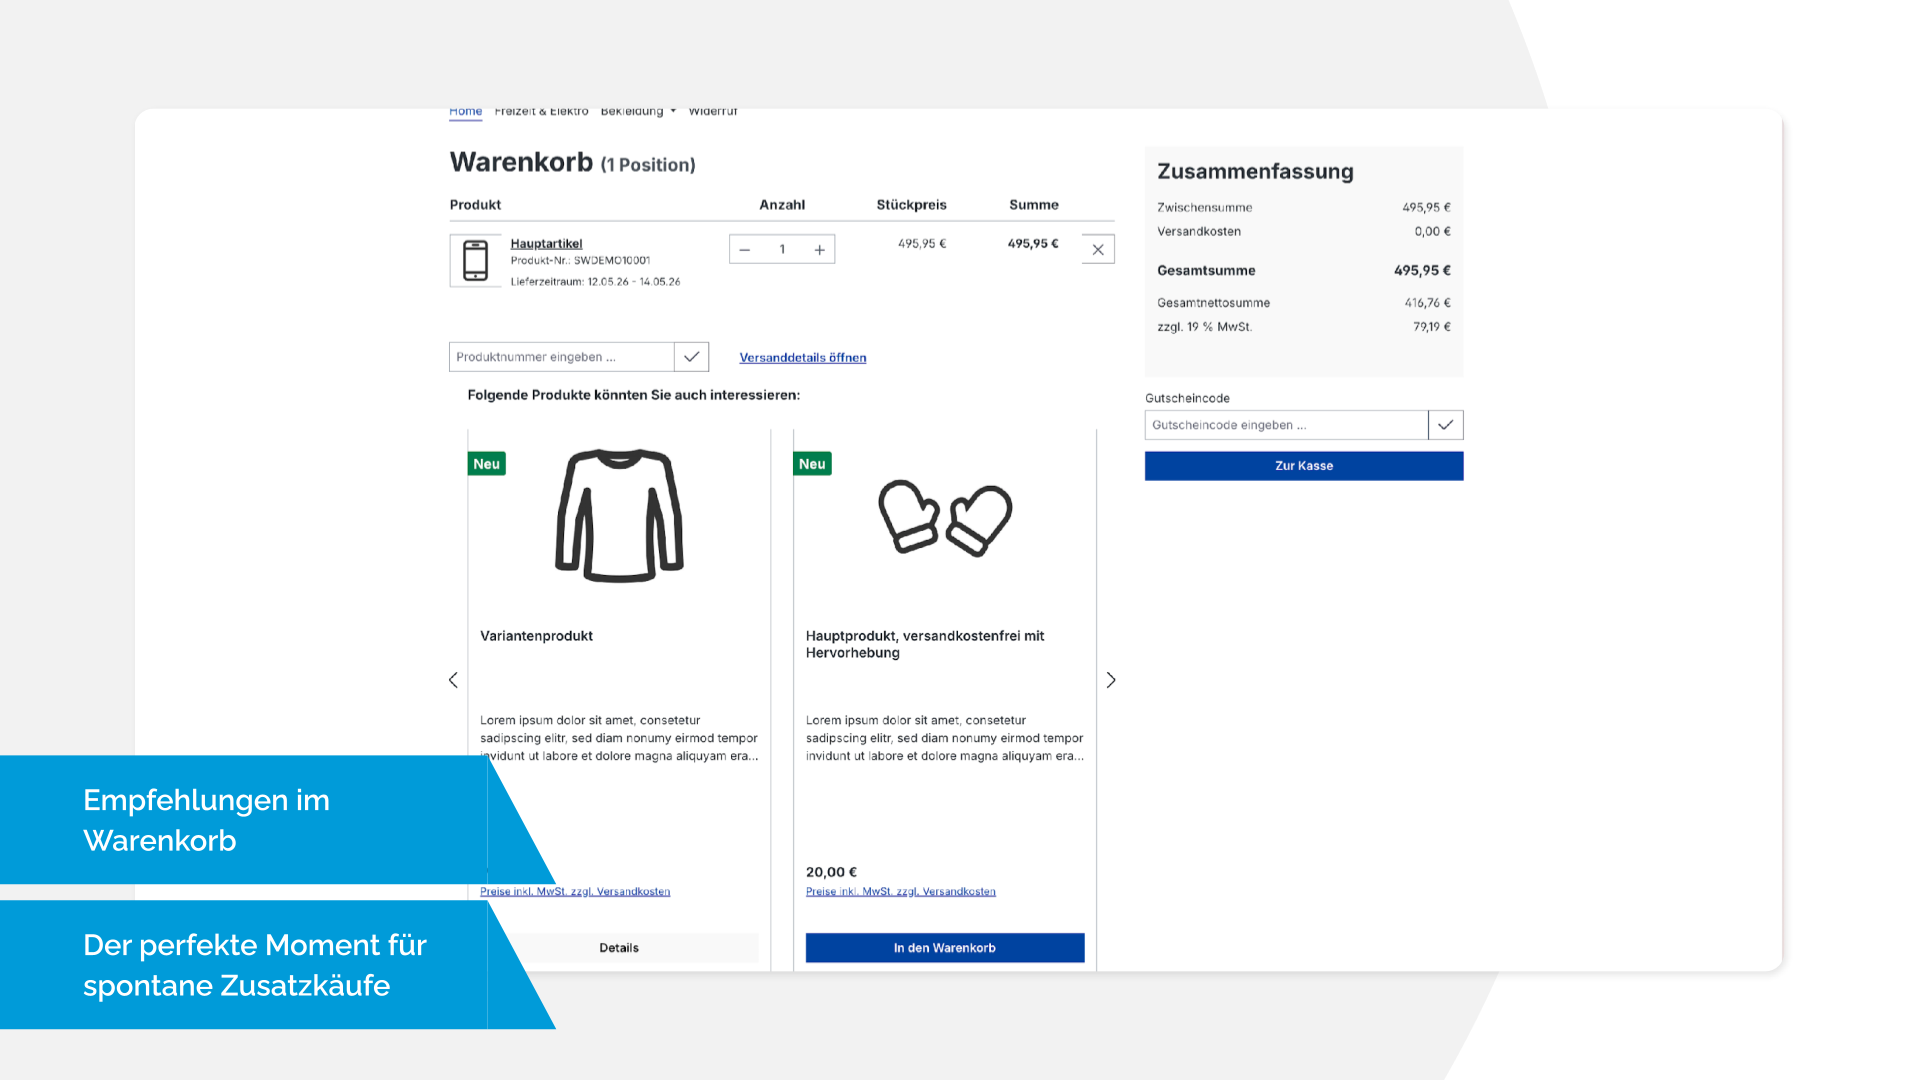Screen dimensions: 1920x1080
Task: Click the Stückpreis column header
Action: click(x=911, y=205)
